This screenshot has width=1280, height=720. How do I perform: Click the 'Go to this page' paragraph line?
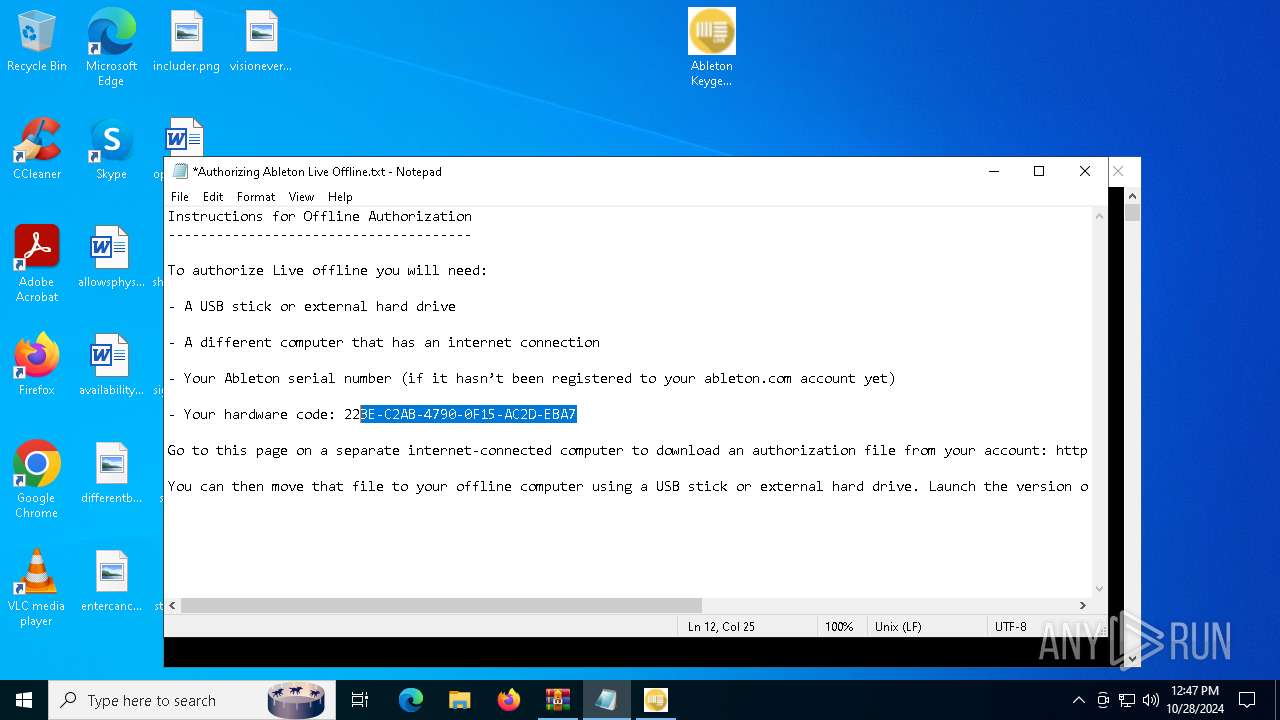coord(628,450)
